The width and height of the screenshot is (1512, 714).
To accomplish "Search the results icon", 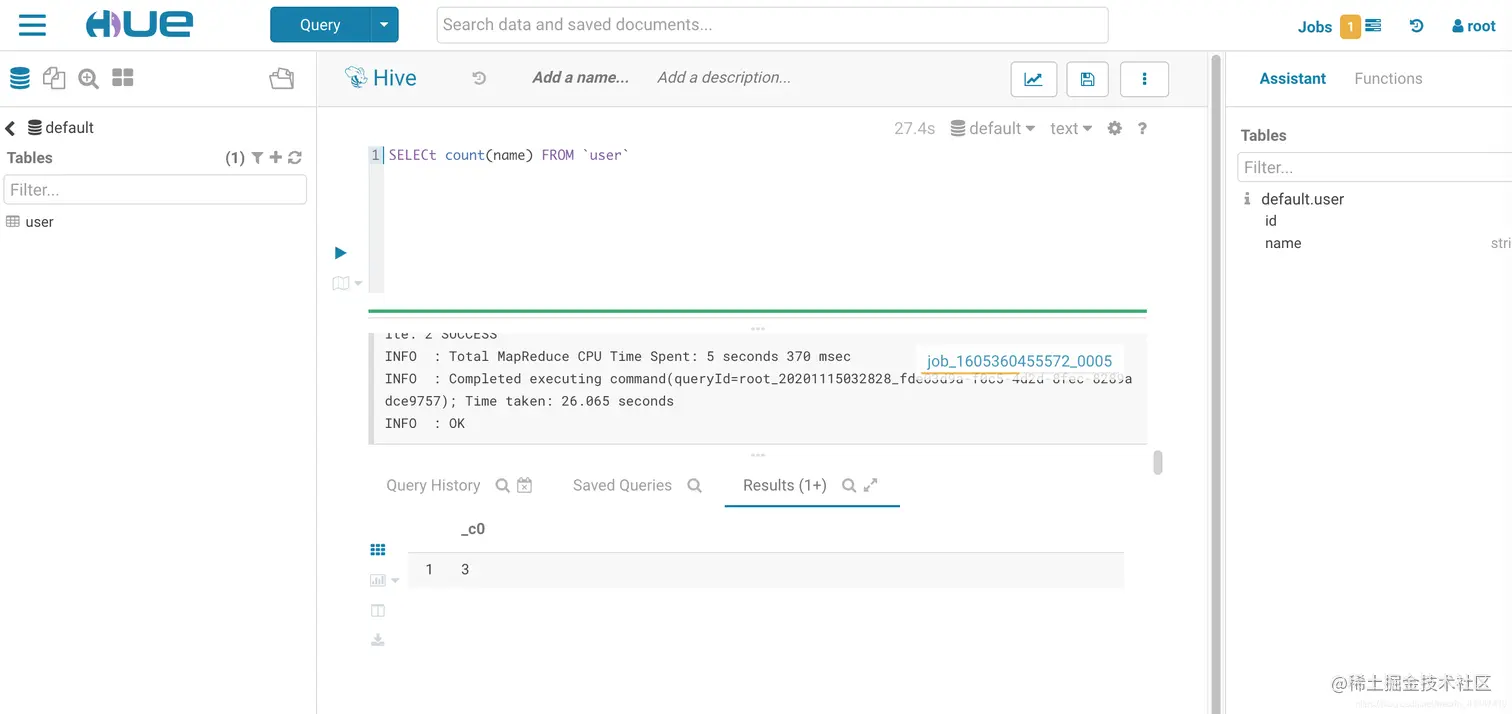I will (x=849, y=485).
